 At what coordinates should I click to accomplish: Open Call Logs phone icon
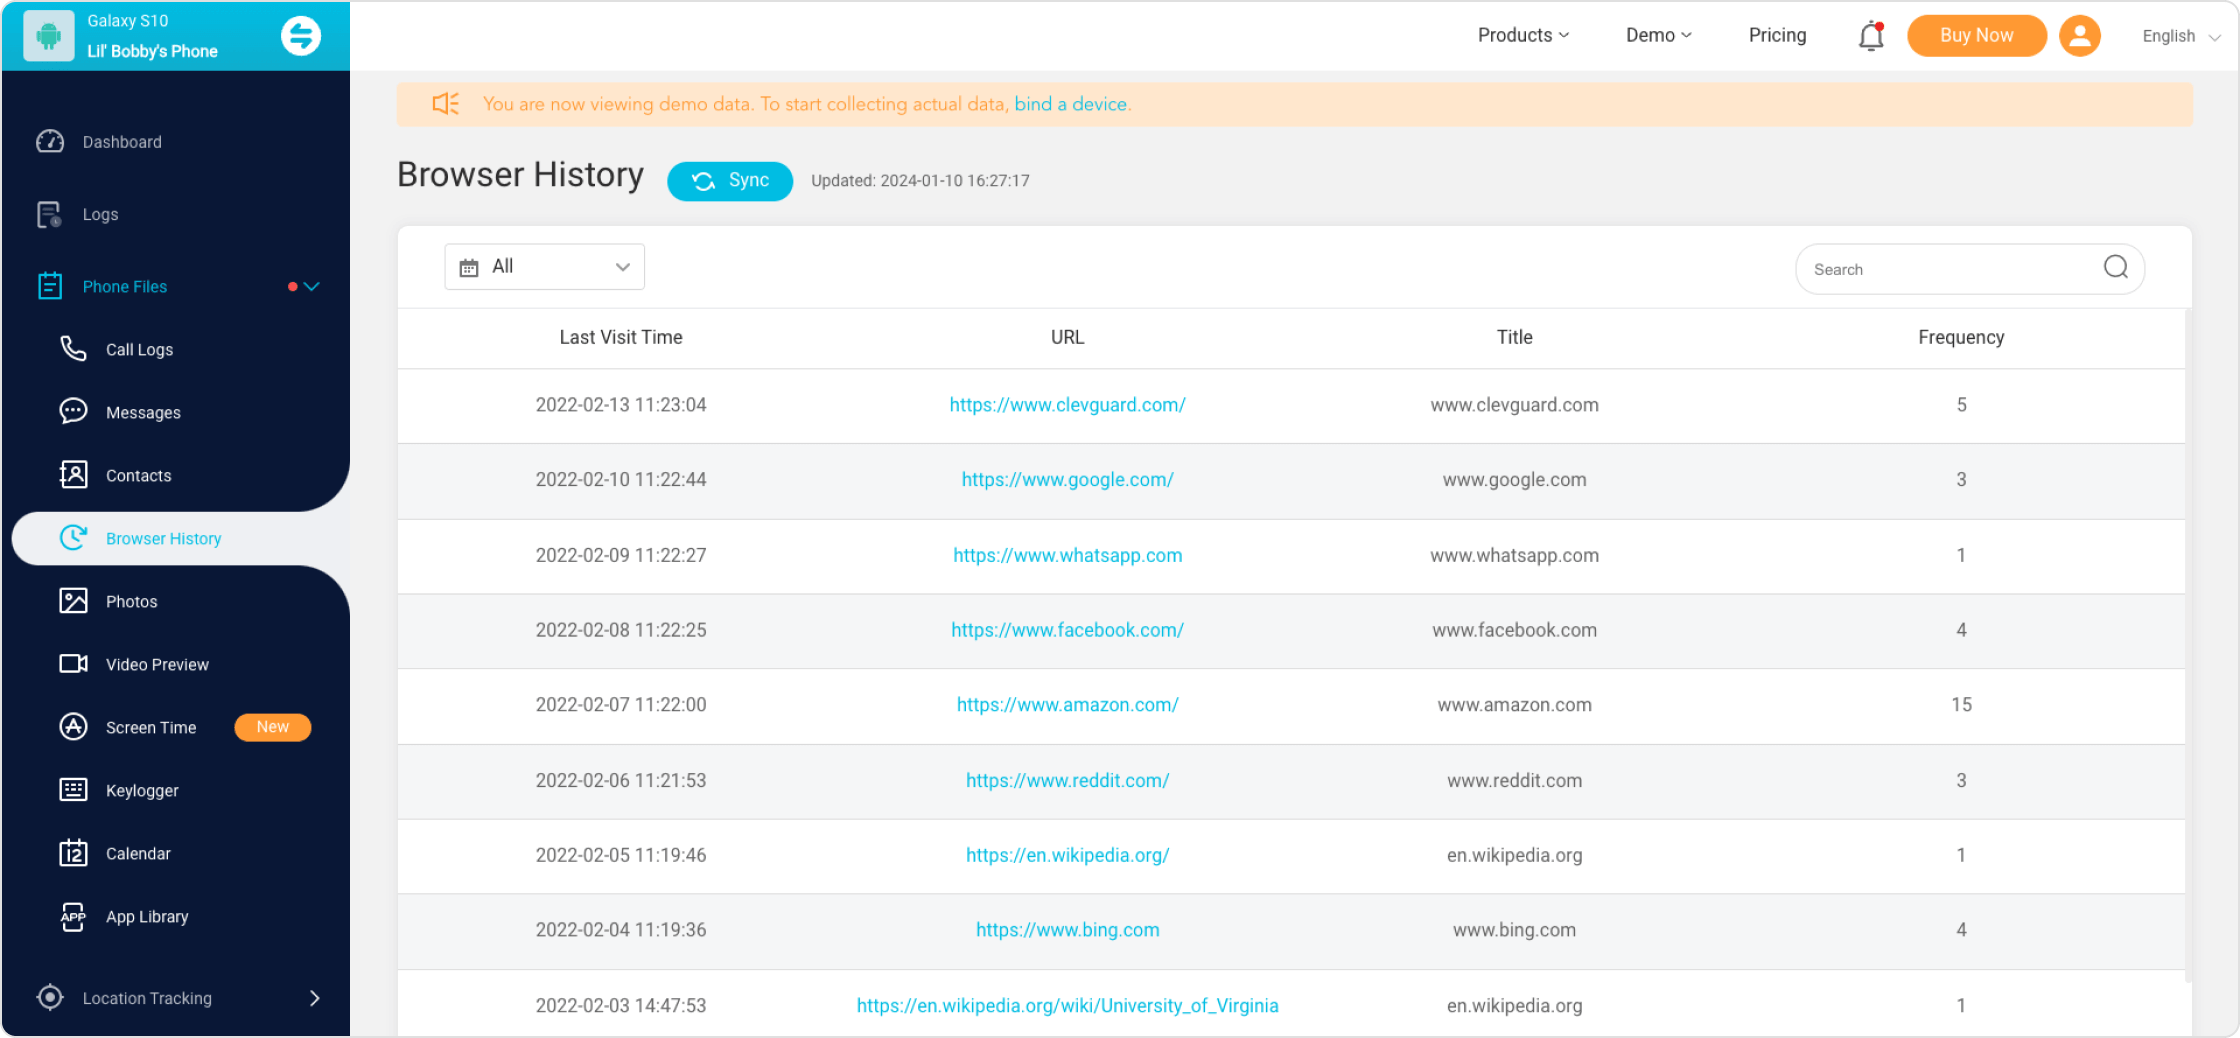pyautogui.click(x=73, y=349)
